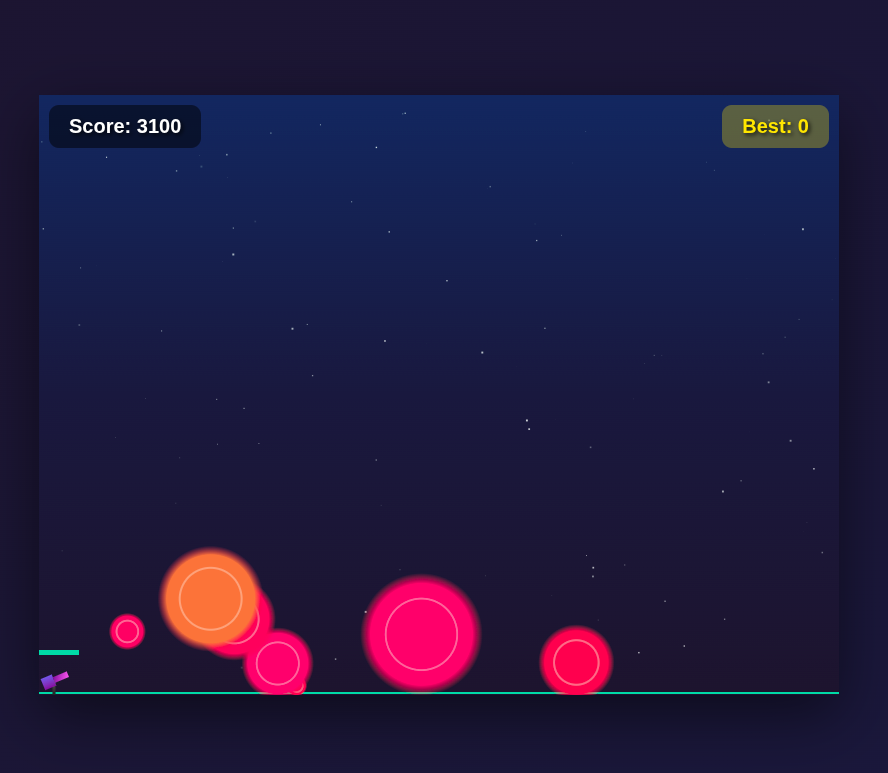Image resolution: width=888 pixels, height=773 pixels.
Task: Open the Best: 0 score badge
Action: click(x=775, y=126)
